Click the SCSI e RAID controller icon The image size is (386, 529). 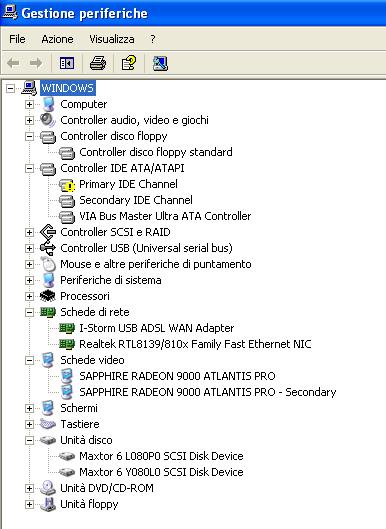48,232
